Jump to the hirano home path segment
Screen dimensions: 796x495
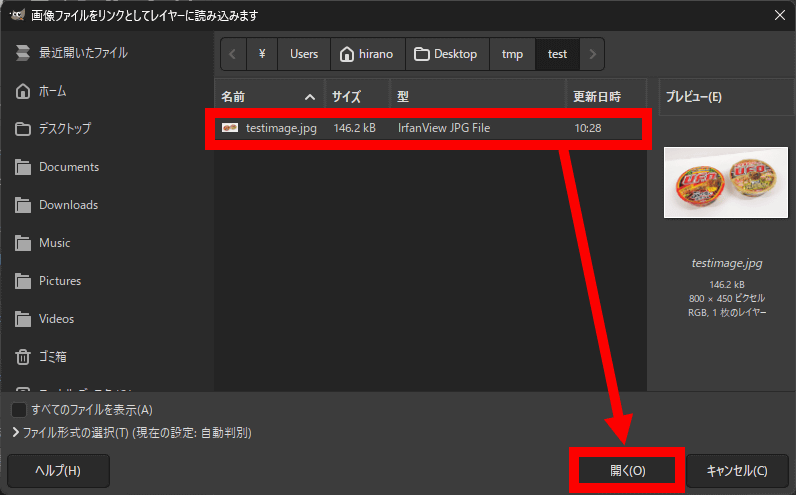[x=368, y=54]
